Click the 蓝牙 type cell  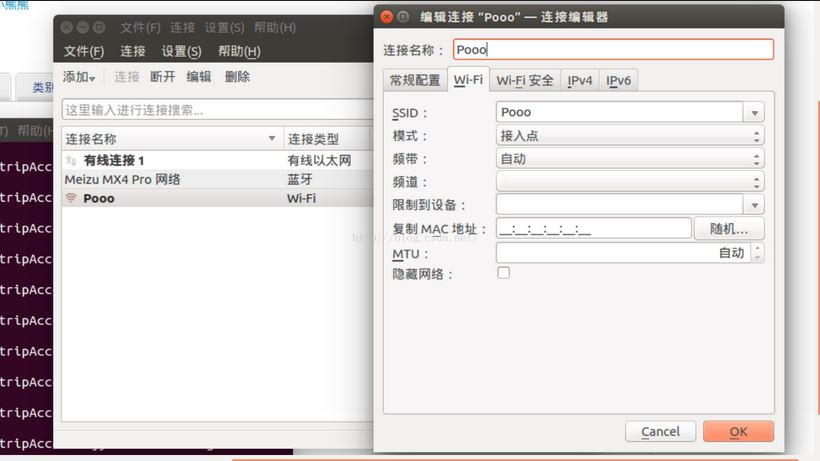[x=300, y=179]
